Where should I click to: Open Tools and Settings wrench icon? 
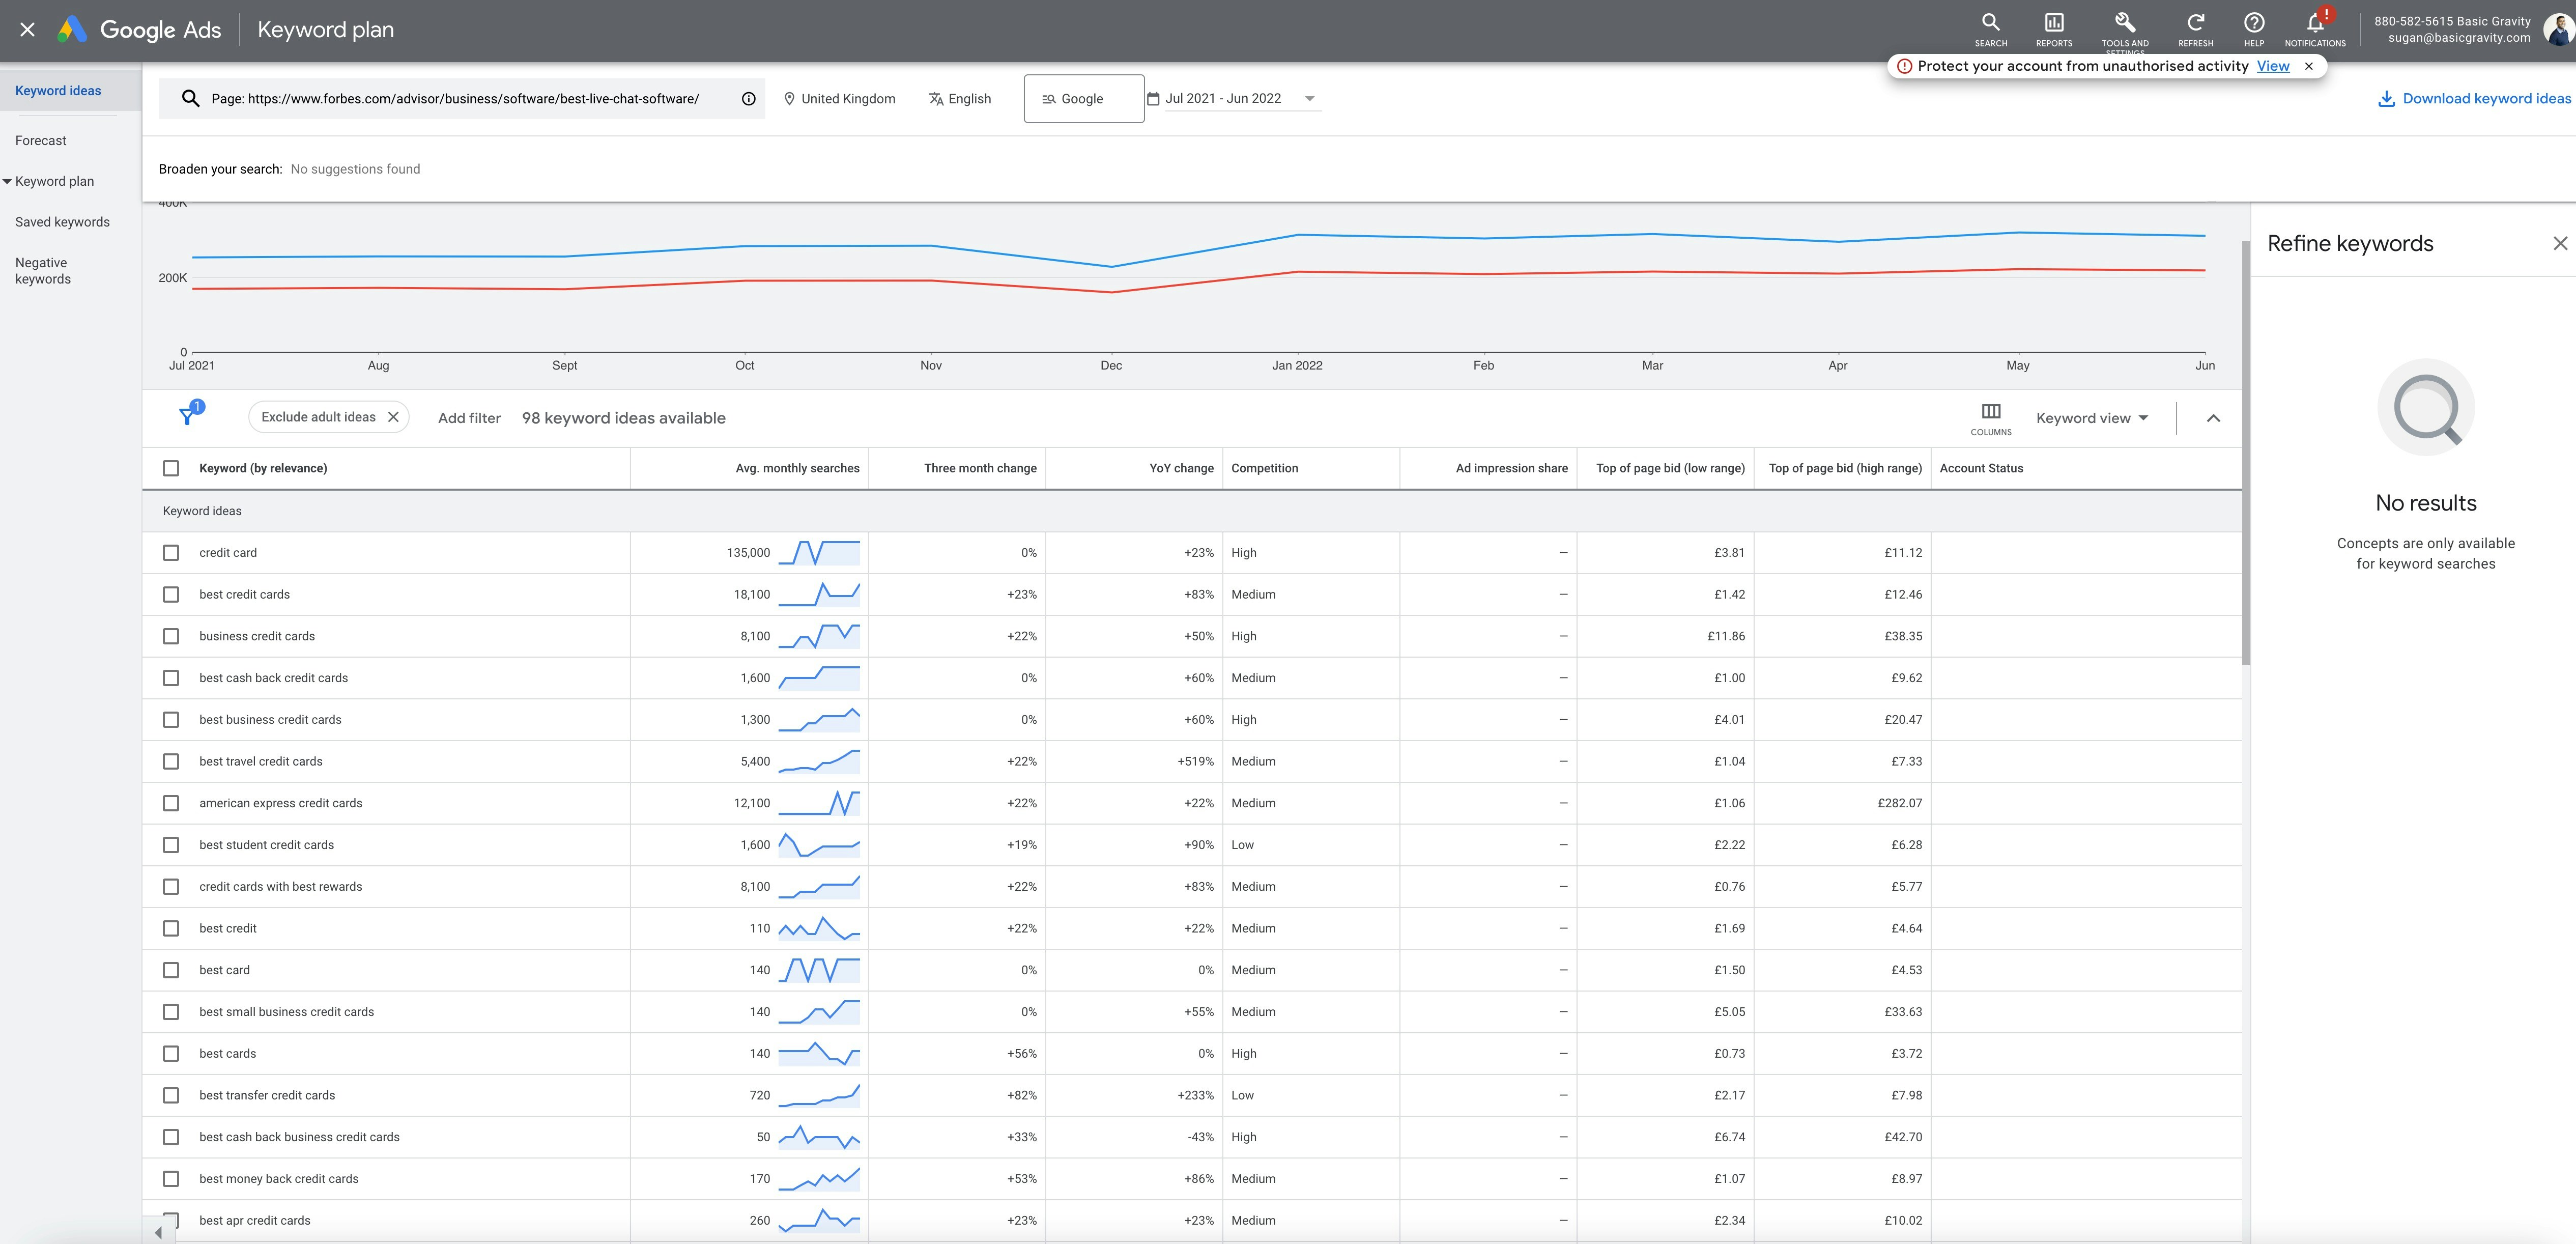tap(2124, 24)
